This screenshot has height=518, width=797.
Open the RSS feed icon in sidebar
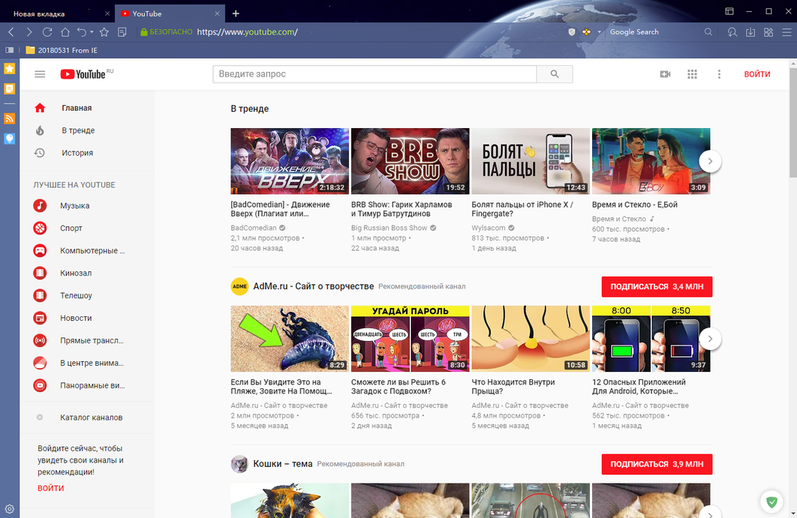click(10, 118)
